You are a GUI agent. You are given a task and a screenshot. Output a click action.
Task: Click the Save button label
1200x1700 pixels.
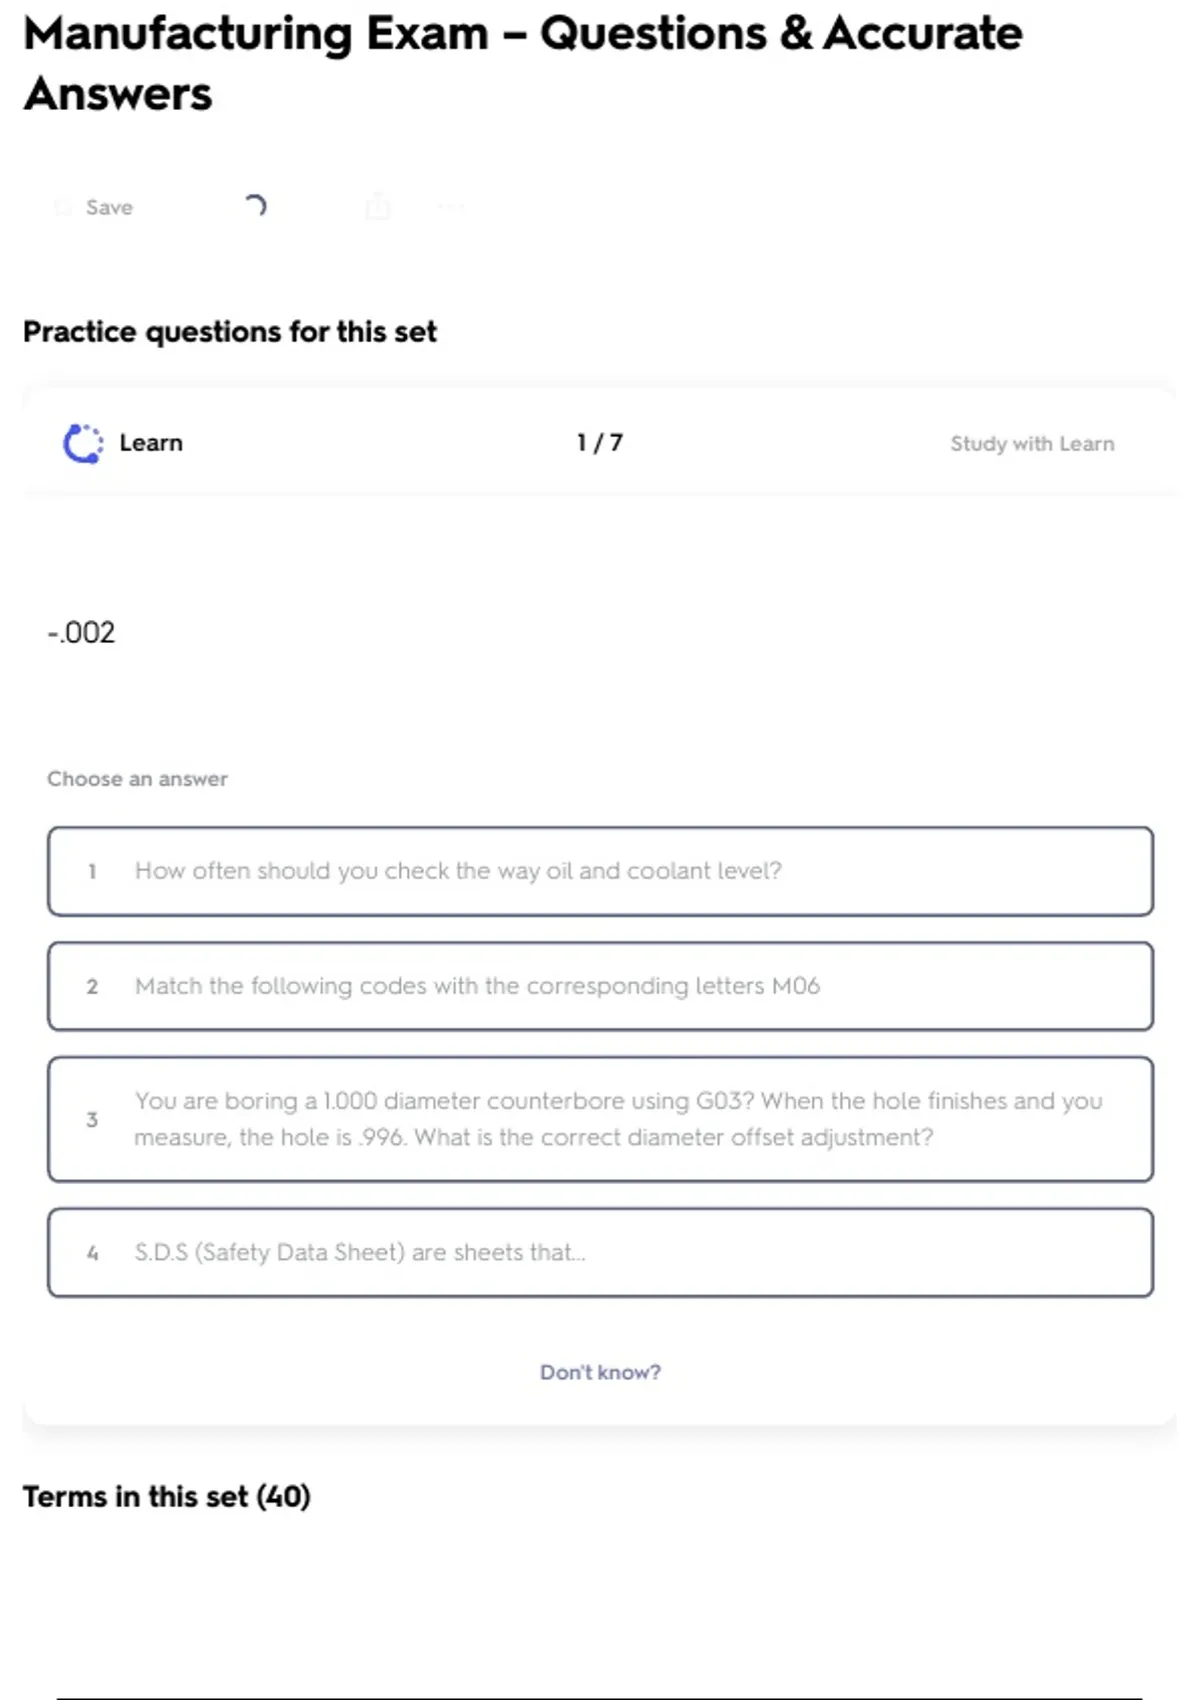pos(109,207)
